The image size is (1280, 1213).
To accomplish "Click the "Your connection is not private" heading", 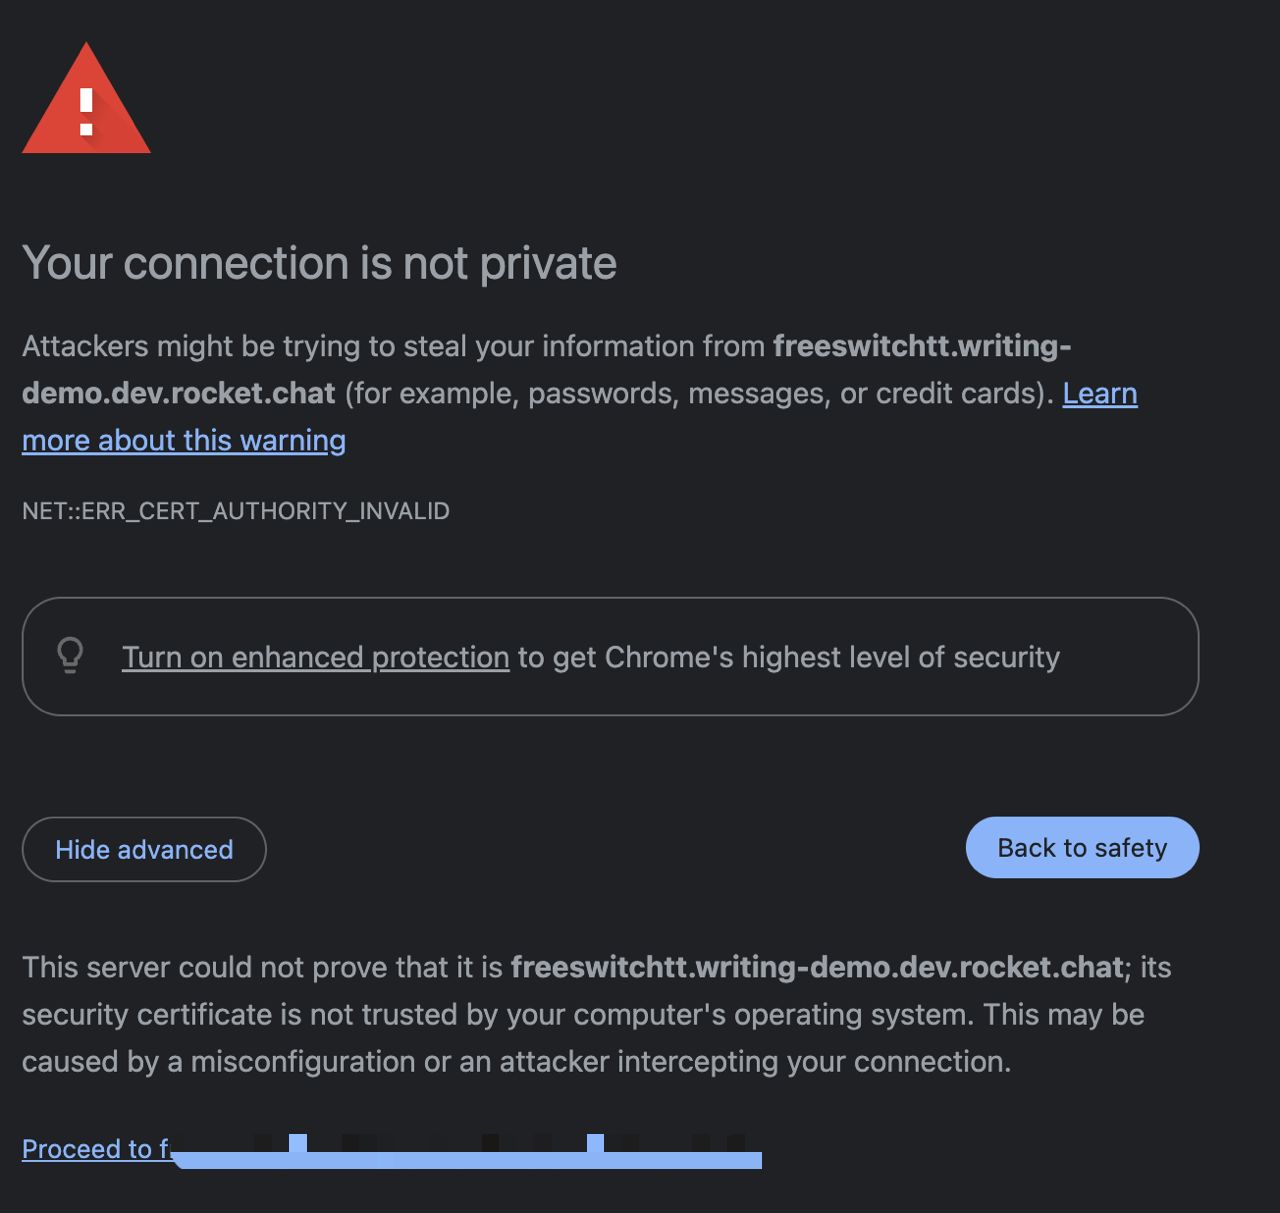I will coord(319,264).
